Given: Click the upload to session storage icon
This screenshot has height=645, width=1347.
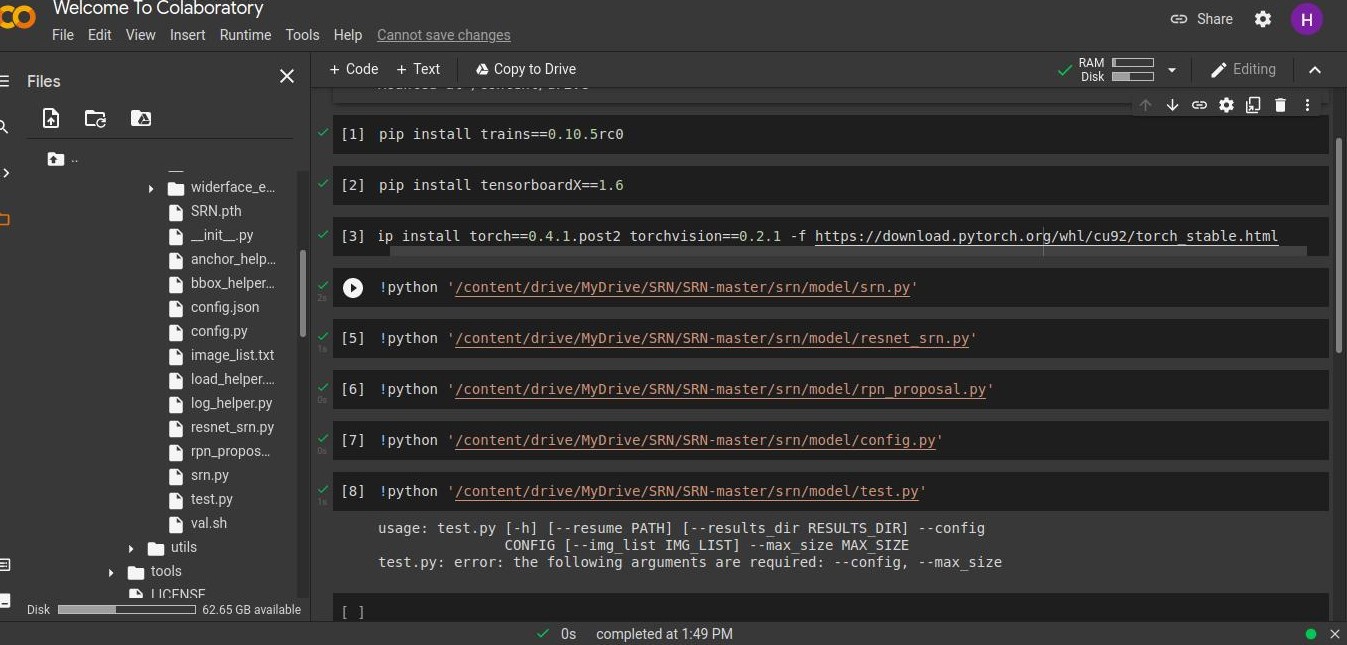Looking at the screenshot, I should coord(51,118).
